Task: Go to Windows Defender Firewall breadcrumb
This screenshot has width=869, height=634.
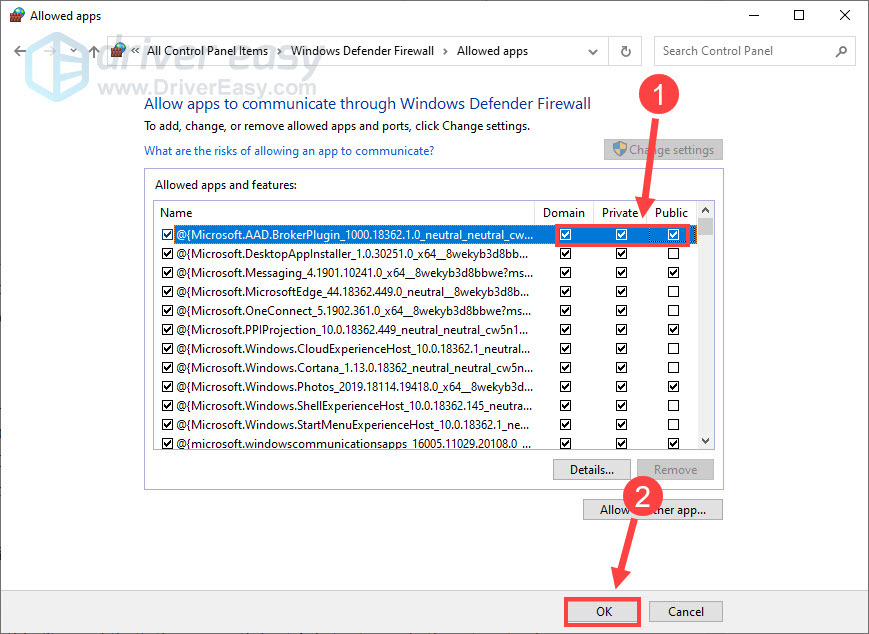Action: (362, 51)
